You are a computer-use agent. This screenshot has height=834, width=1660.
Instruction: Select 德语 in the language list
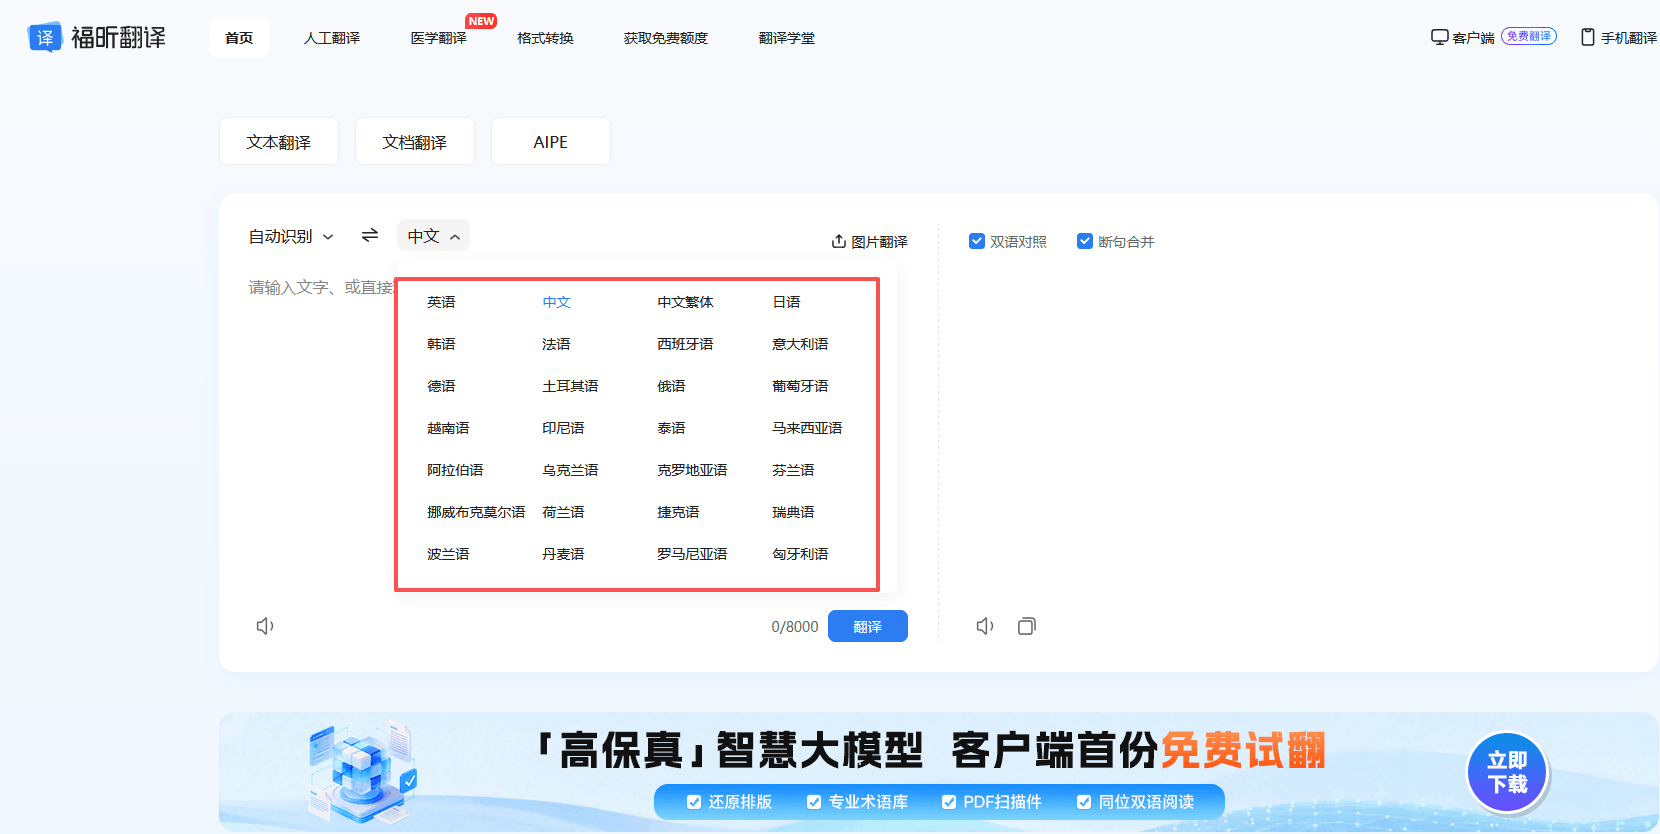pos(441,386)
